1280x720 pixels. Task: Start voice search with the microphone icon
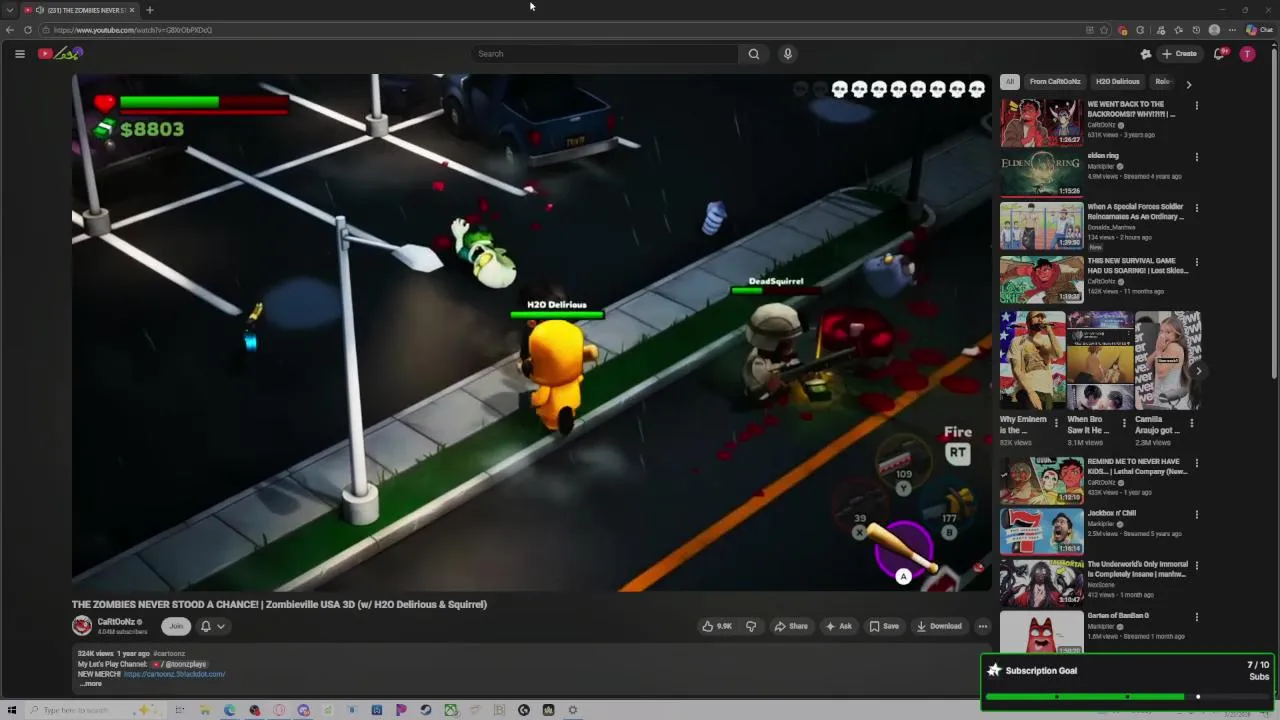788,54
